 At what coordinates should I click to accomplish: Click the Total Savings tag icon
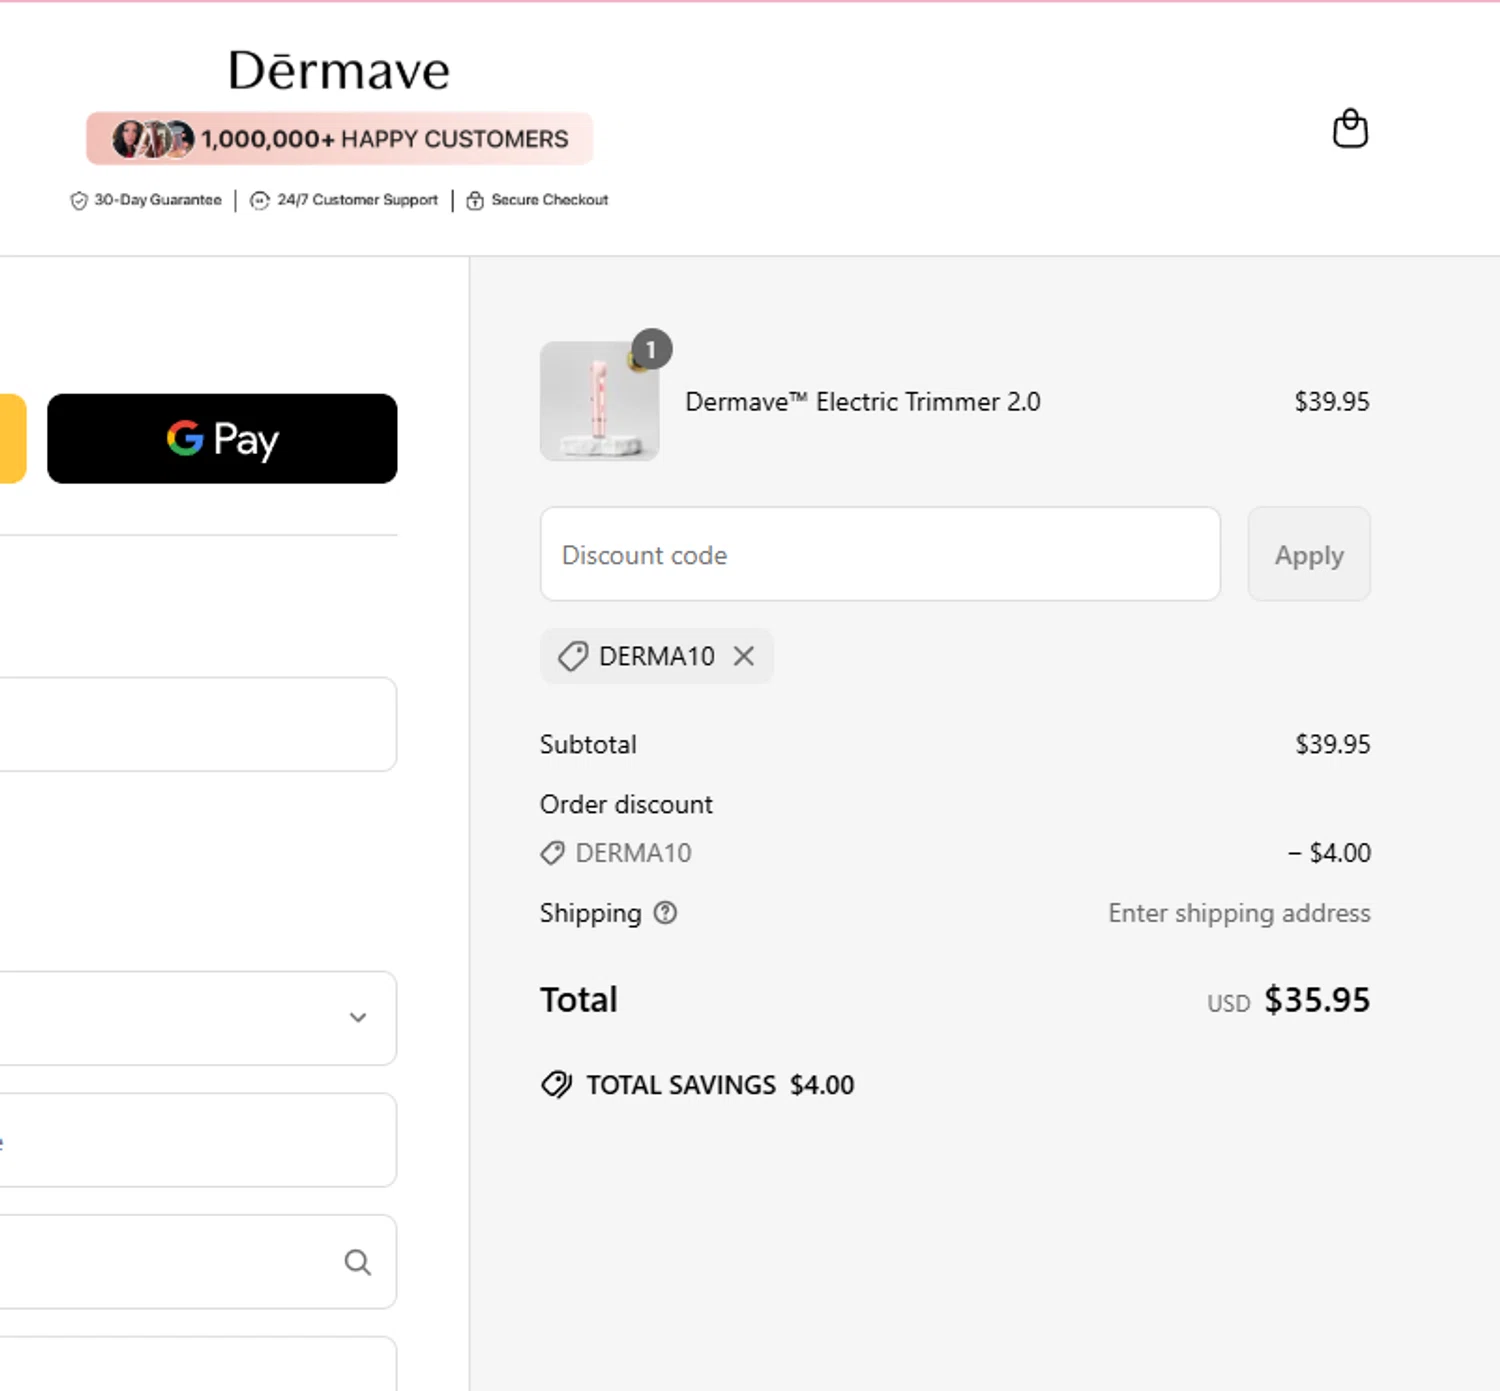click(x=557, y=1085)
